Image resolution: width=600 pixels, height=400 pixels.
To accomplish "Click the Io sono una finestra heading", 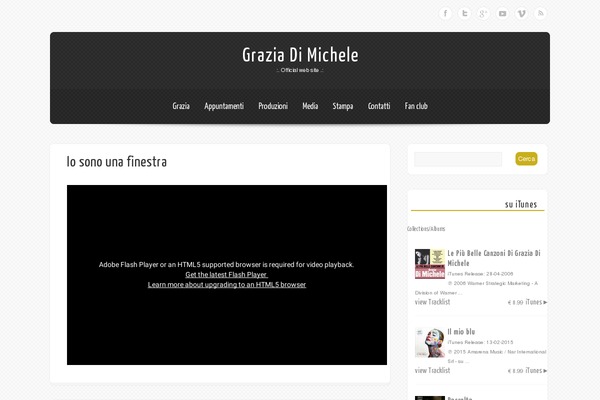I will [117, 162].
